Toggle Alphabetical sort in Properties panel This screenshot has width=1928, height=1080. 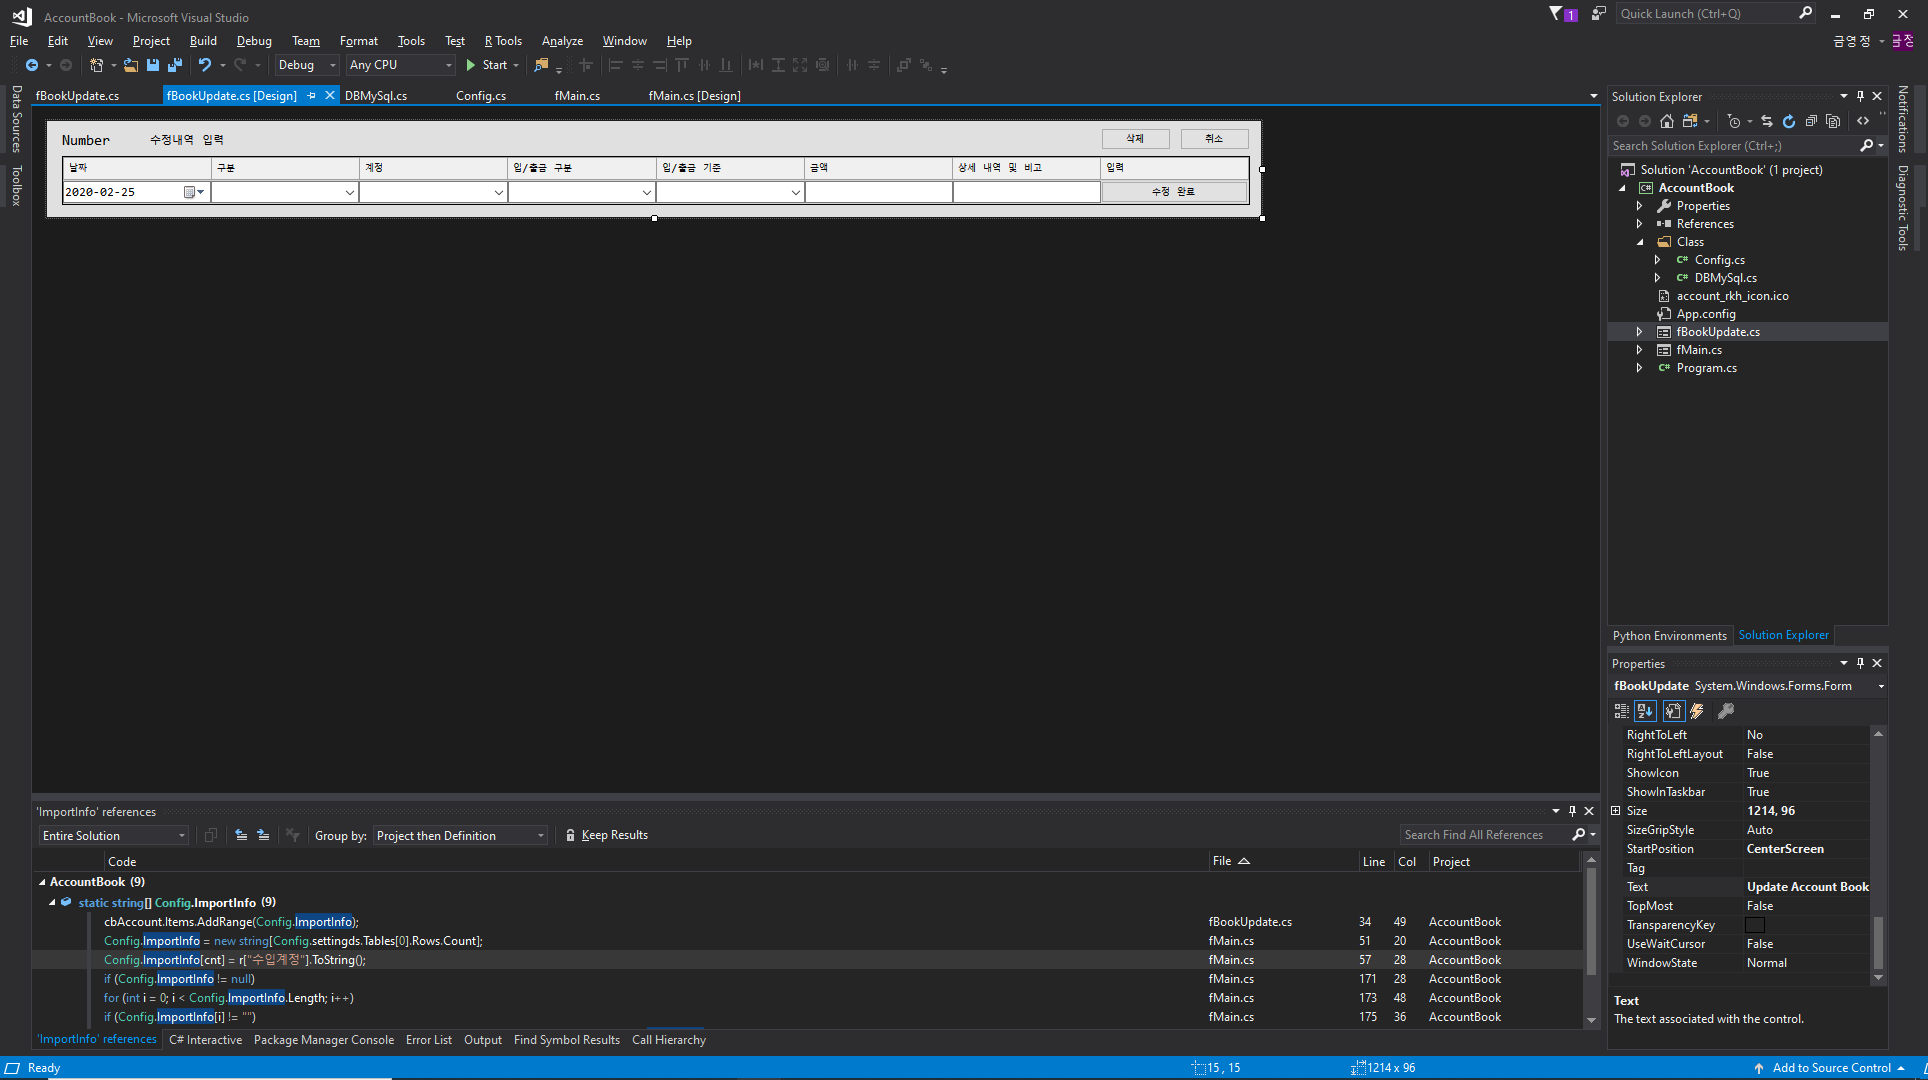[x=1645, y=711]
